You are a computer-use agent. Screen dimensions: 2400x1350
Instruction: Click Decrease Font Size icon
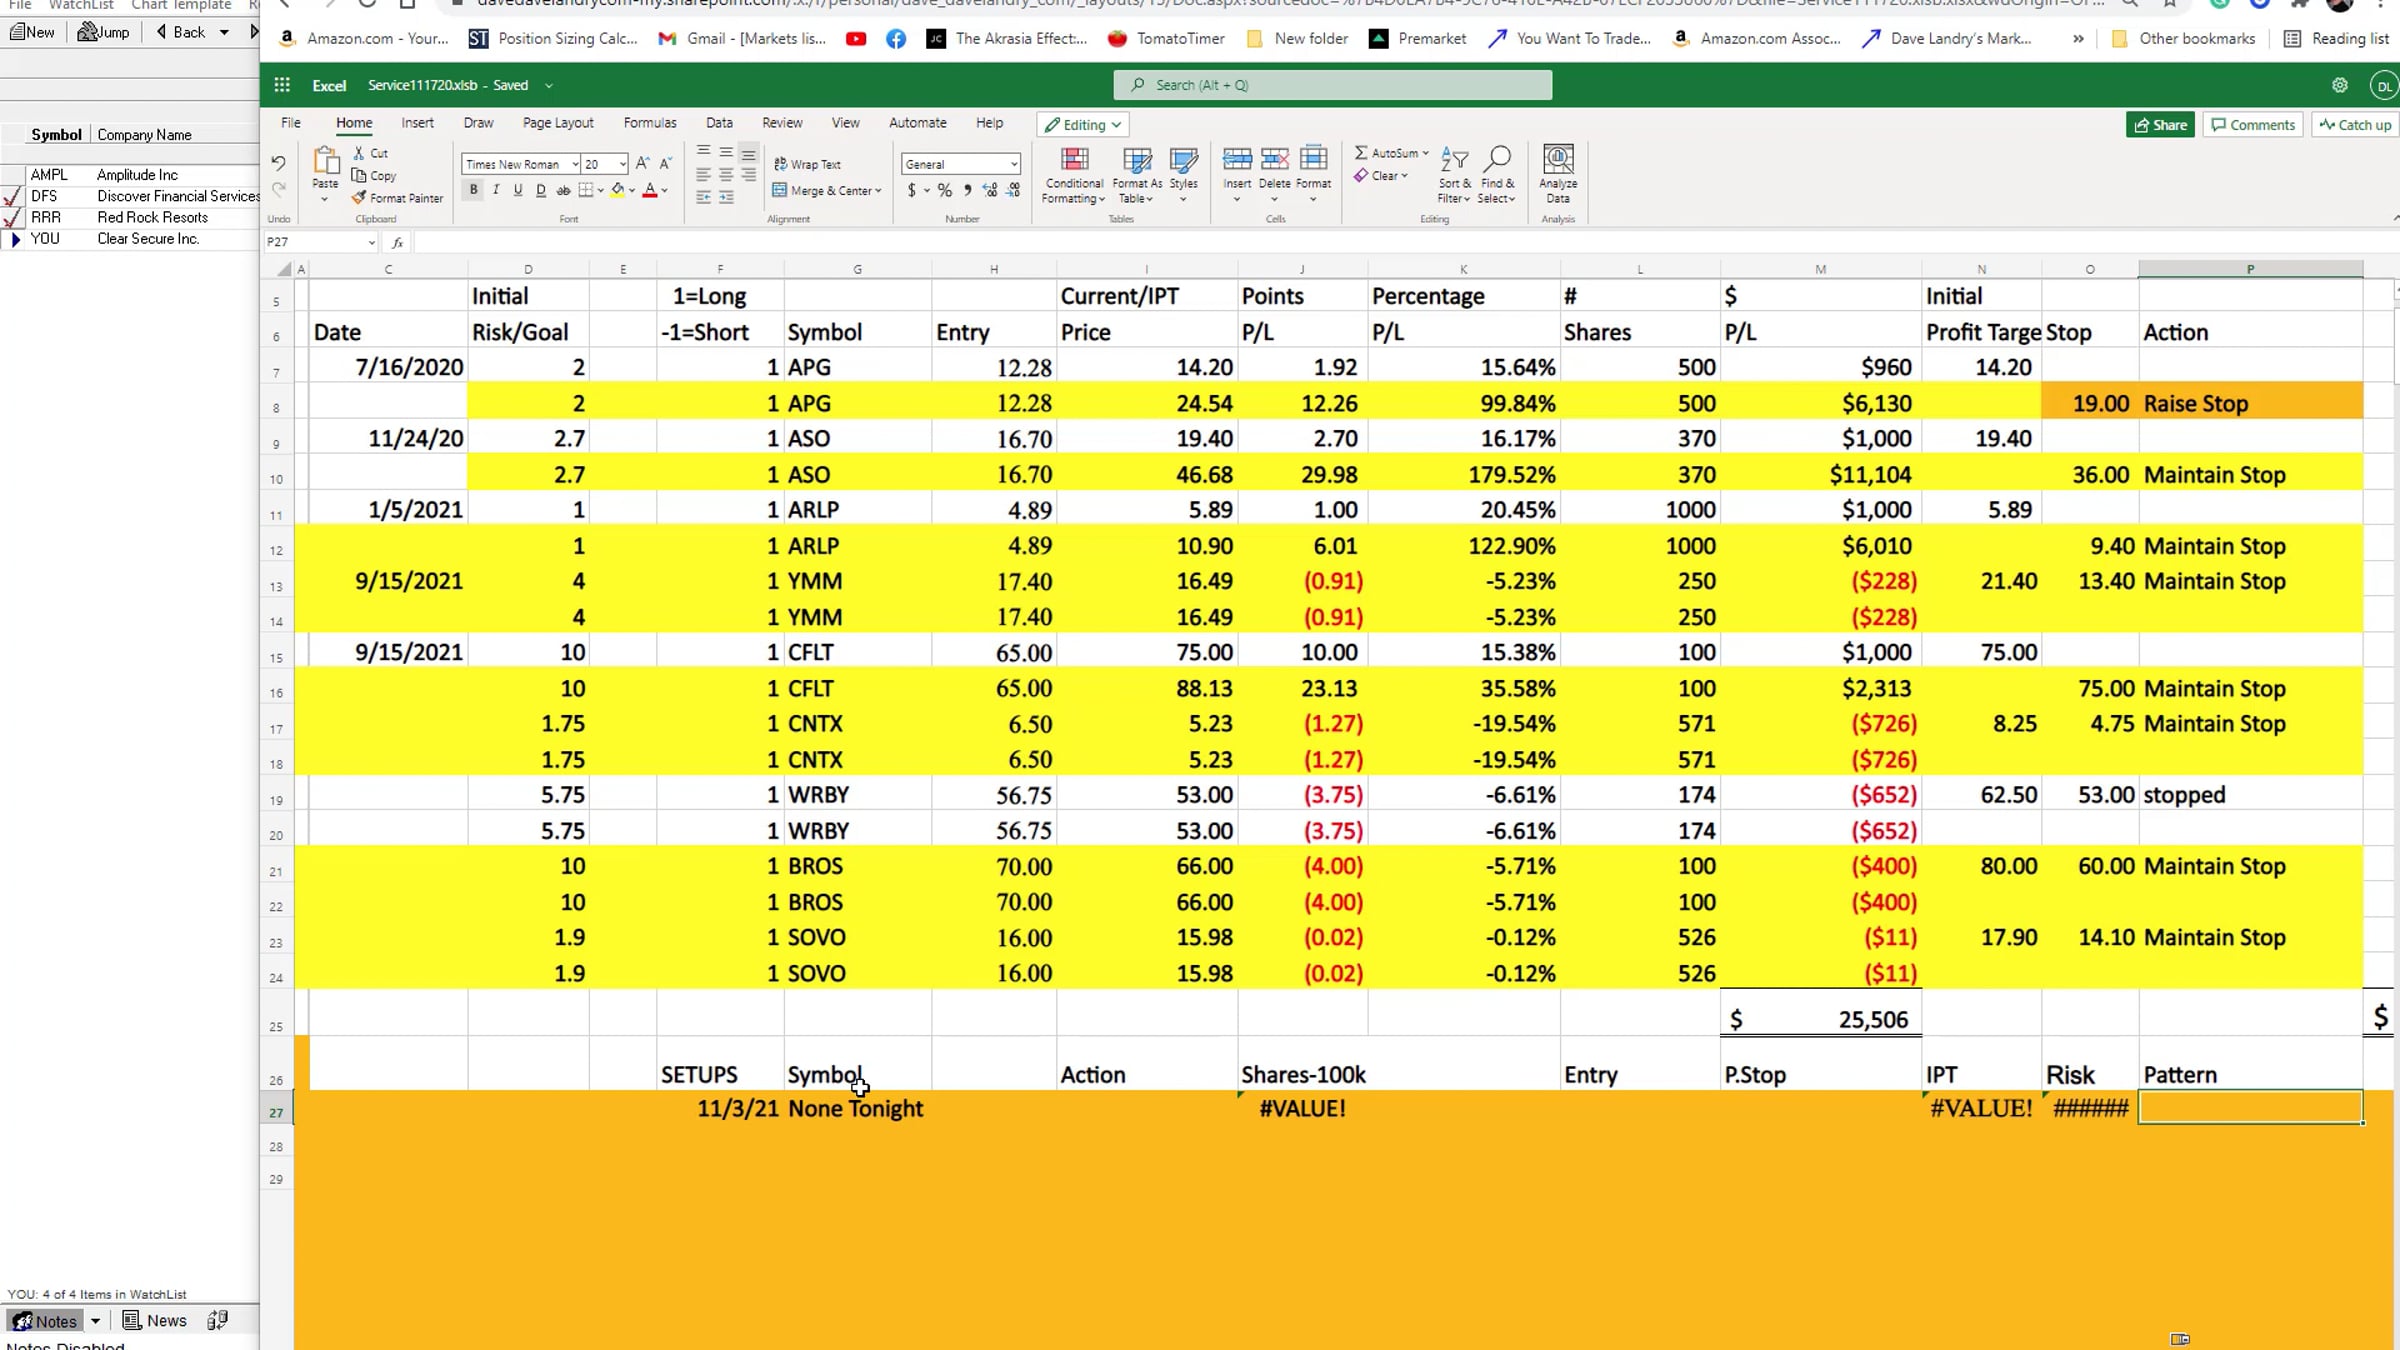pyautogui.click(x=666, y=163)
